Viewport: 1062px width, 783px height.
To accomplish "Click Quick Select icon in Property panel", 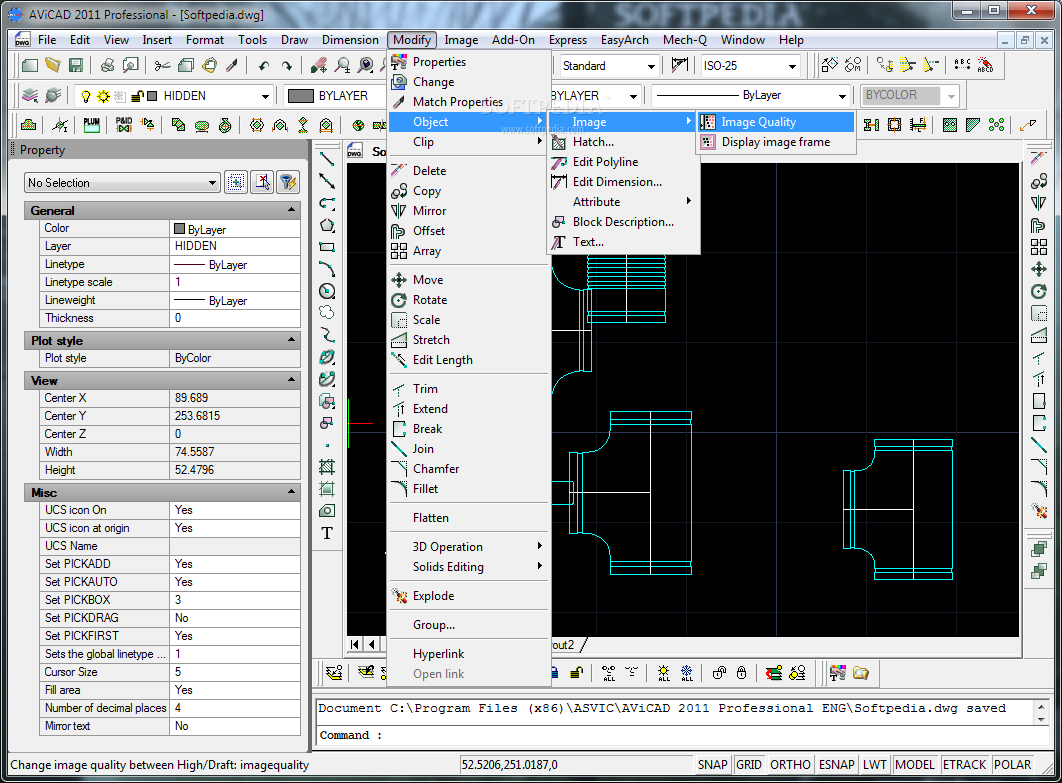I will point(236,182).
